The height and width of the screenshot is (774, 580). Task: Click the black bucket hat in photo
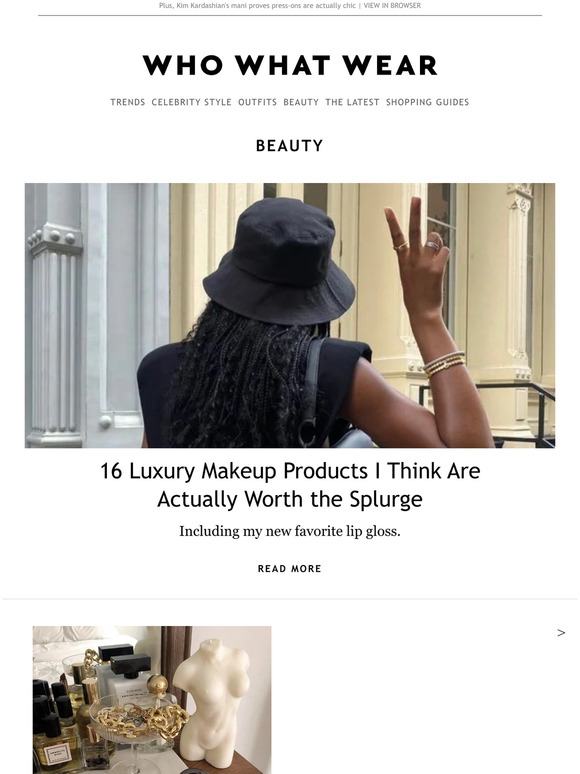pyautogui.click(x=279, y=261)
